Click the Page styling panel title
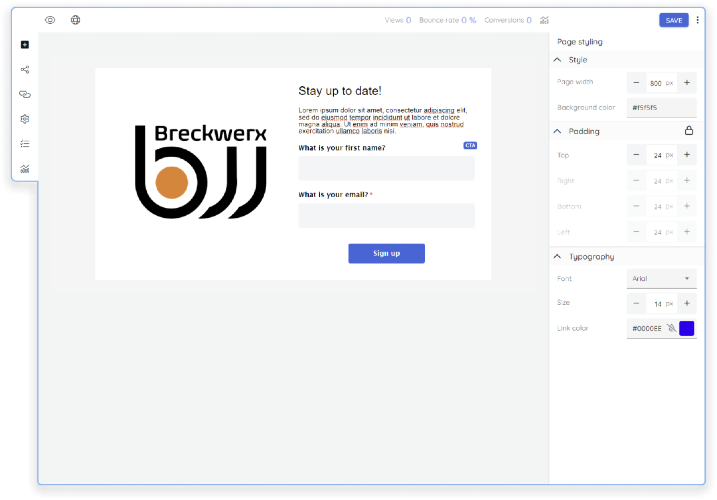717x500 pixels. click(580, 42)
